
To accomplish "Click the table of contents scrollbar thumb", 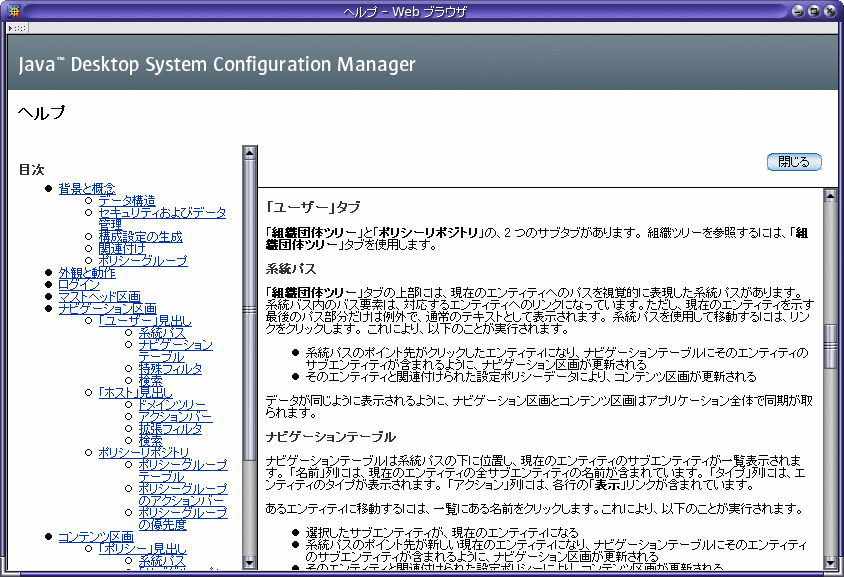I will [249, 309].
